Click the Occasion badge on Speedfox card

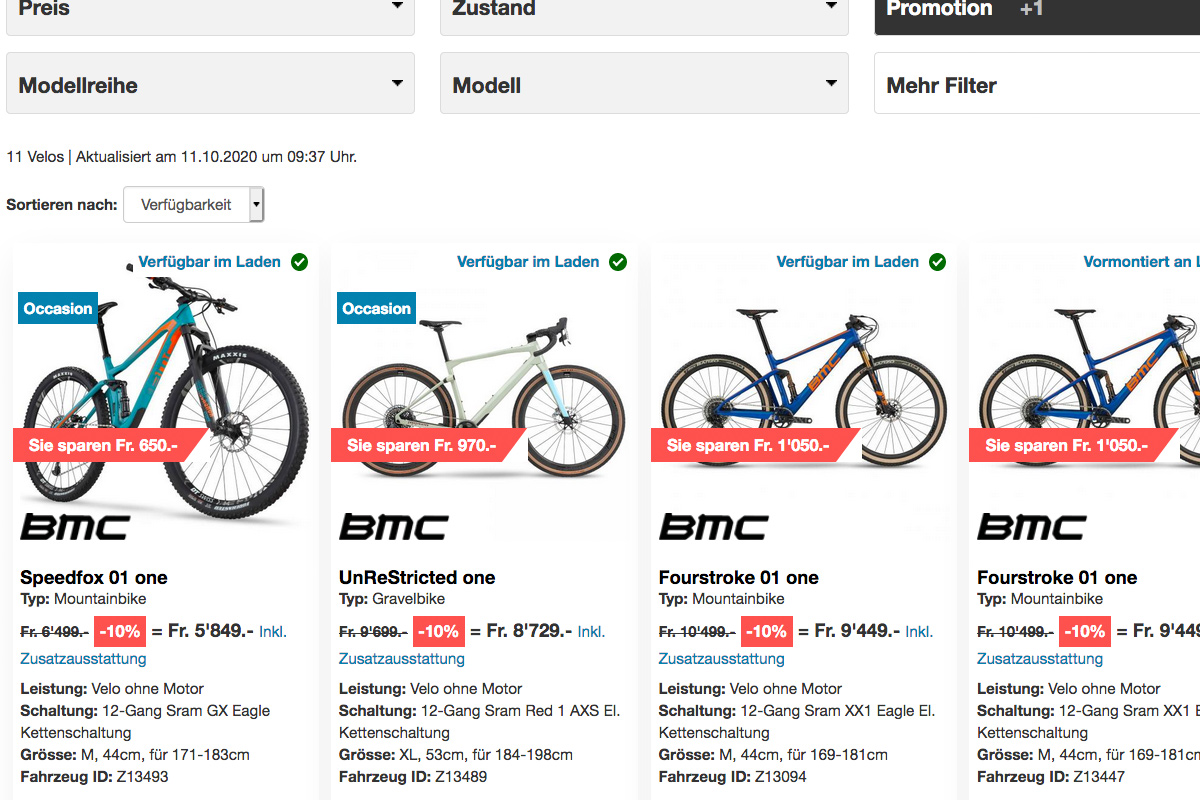tap(58, 308)
